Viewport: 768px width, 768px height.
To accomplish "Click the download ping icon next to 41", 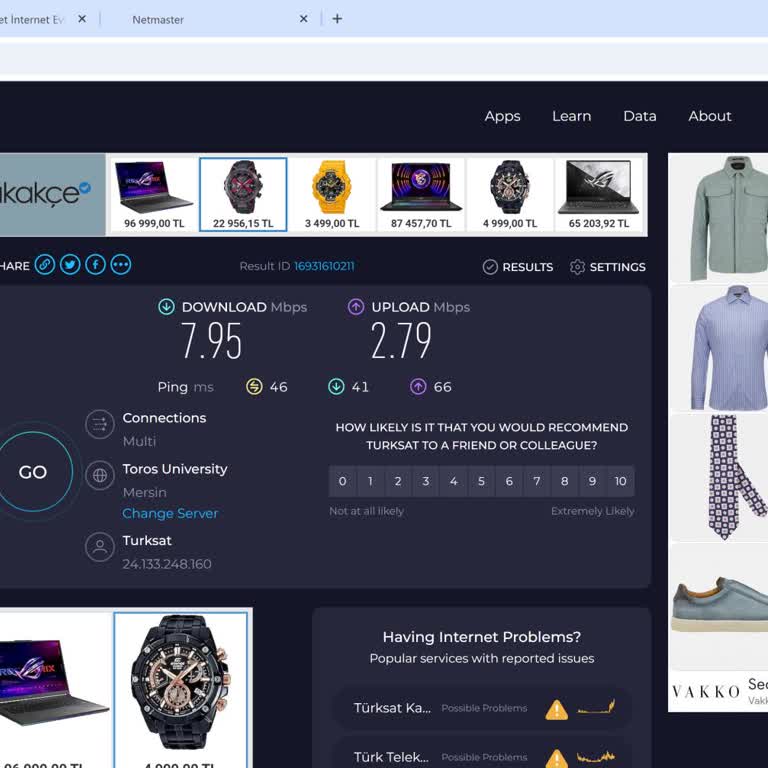I will tap(336, 386).
